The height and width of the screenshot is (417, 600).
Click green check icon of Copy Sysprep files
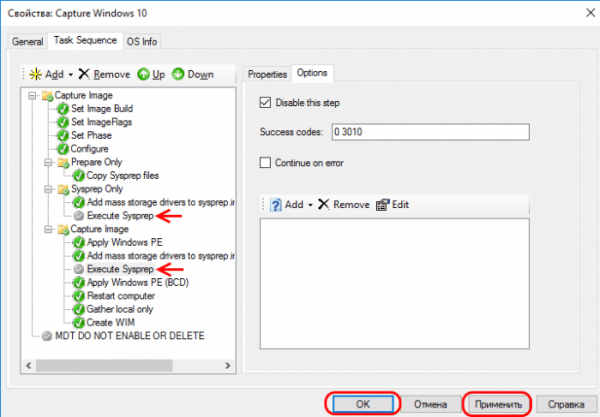pyautogui.click(x=78, y=176)
